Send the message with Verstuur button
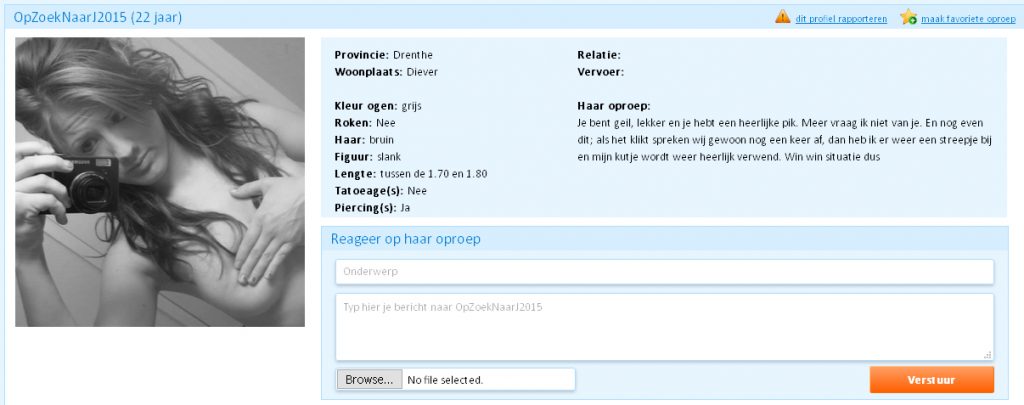The height and width of the screenshot is (405, 1024). tap(932, 380)
